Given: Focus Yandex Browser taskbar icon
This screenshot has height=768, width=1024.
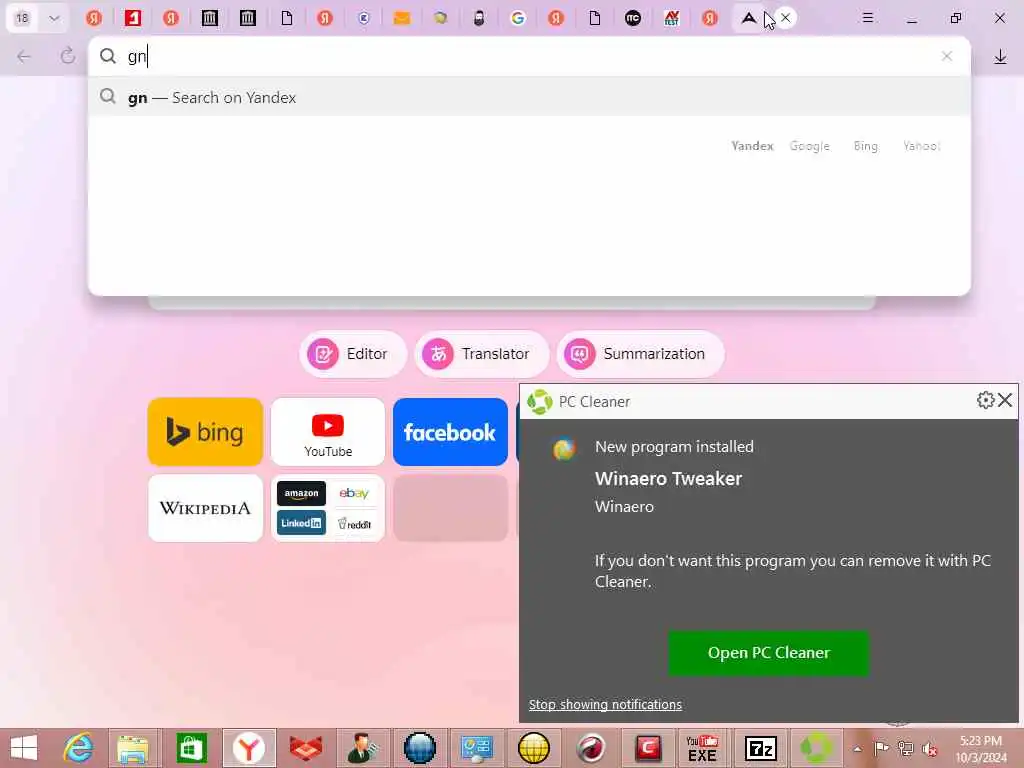Looking at the screenshot, I should (x=248, y=748).
